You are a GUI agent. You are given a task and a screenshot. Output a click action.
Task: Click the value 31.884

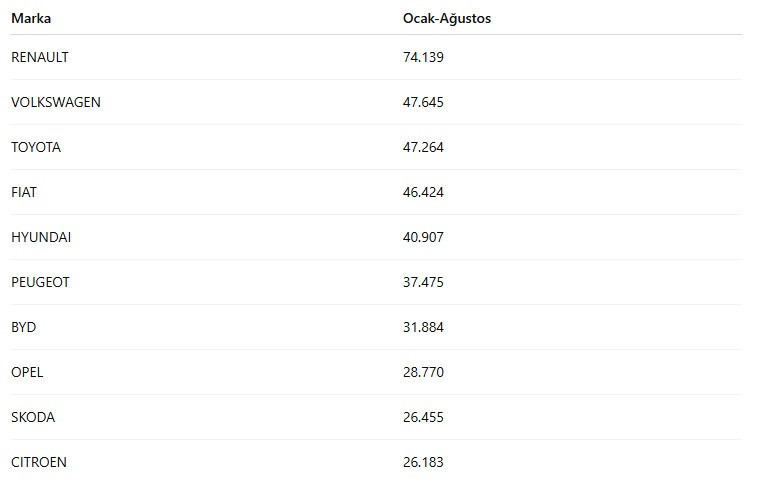pos(423,327)
